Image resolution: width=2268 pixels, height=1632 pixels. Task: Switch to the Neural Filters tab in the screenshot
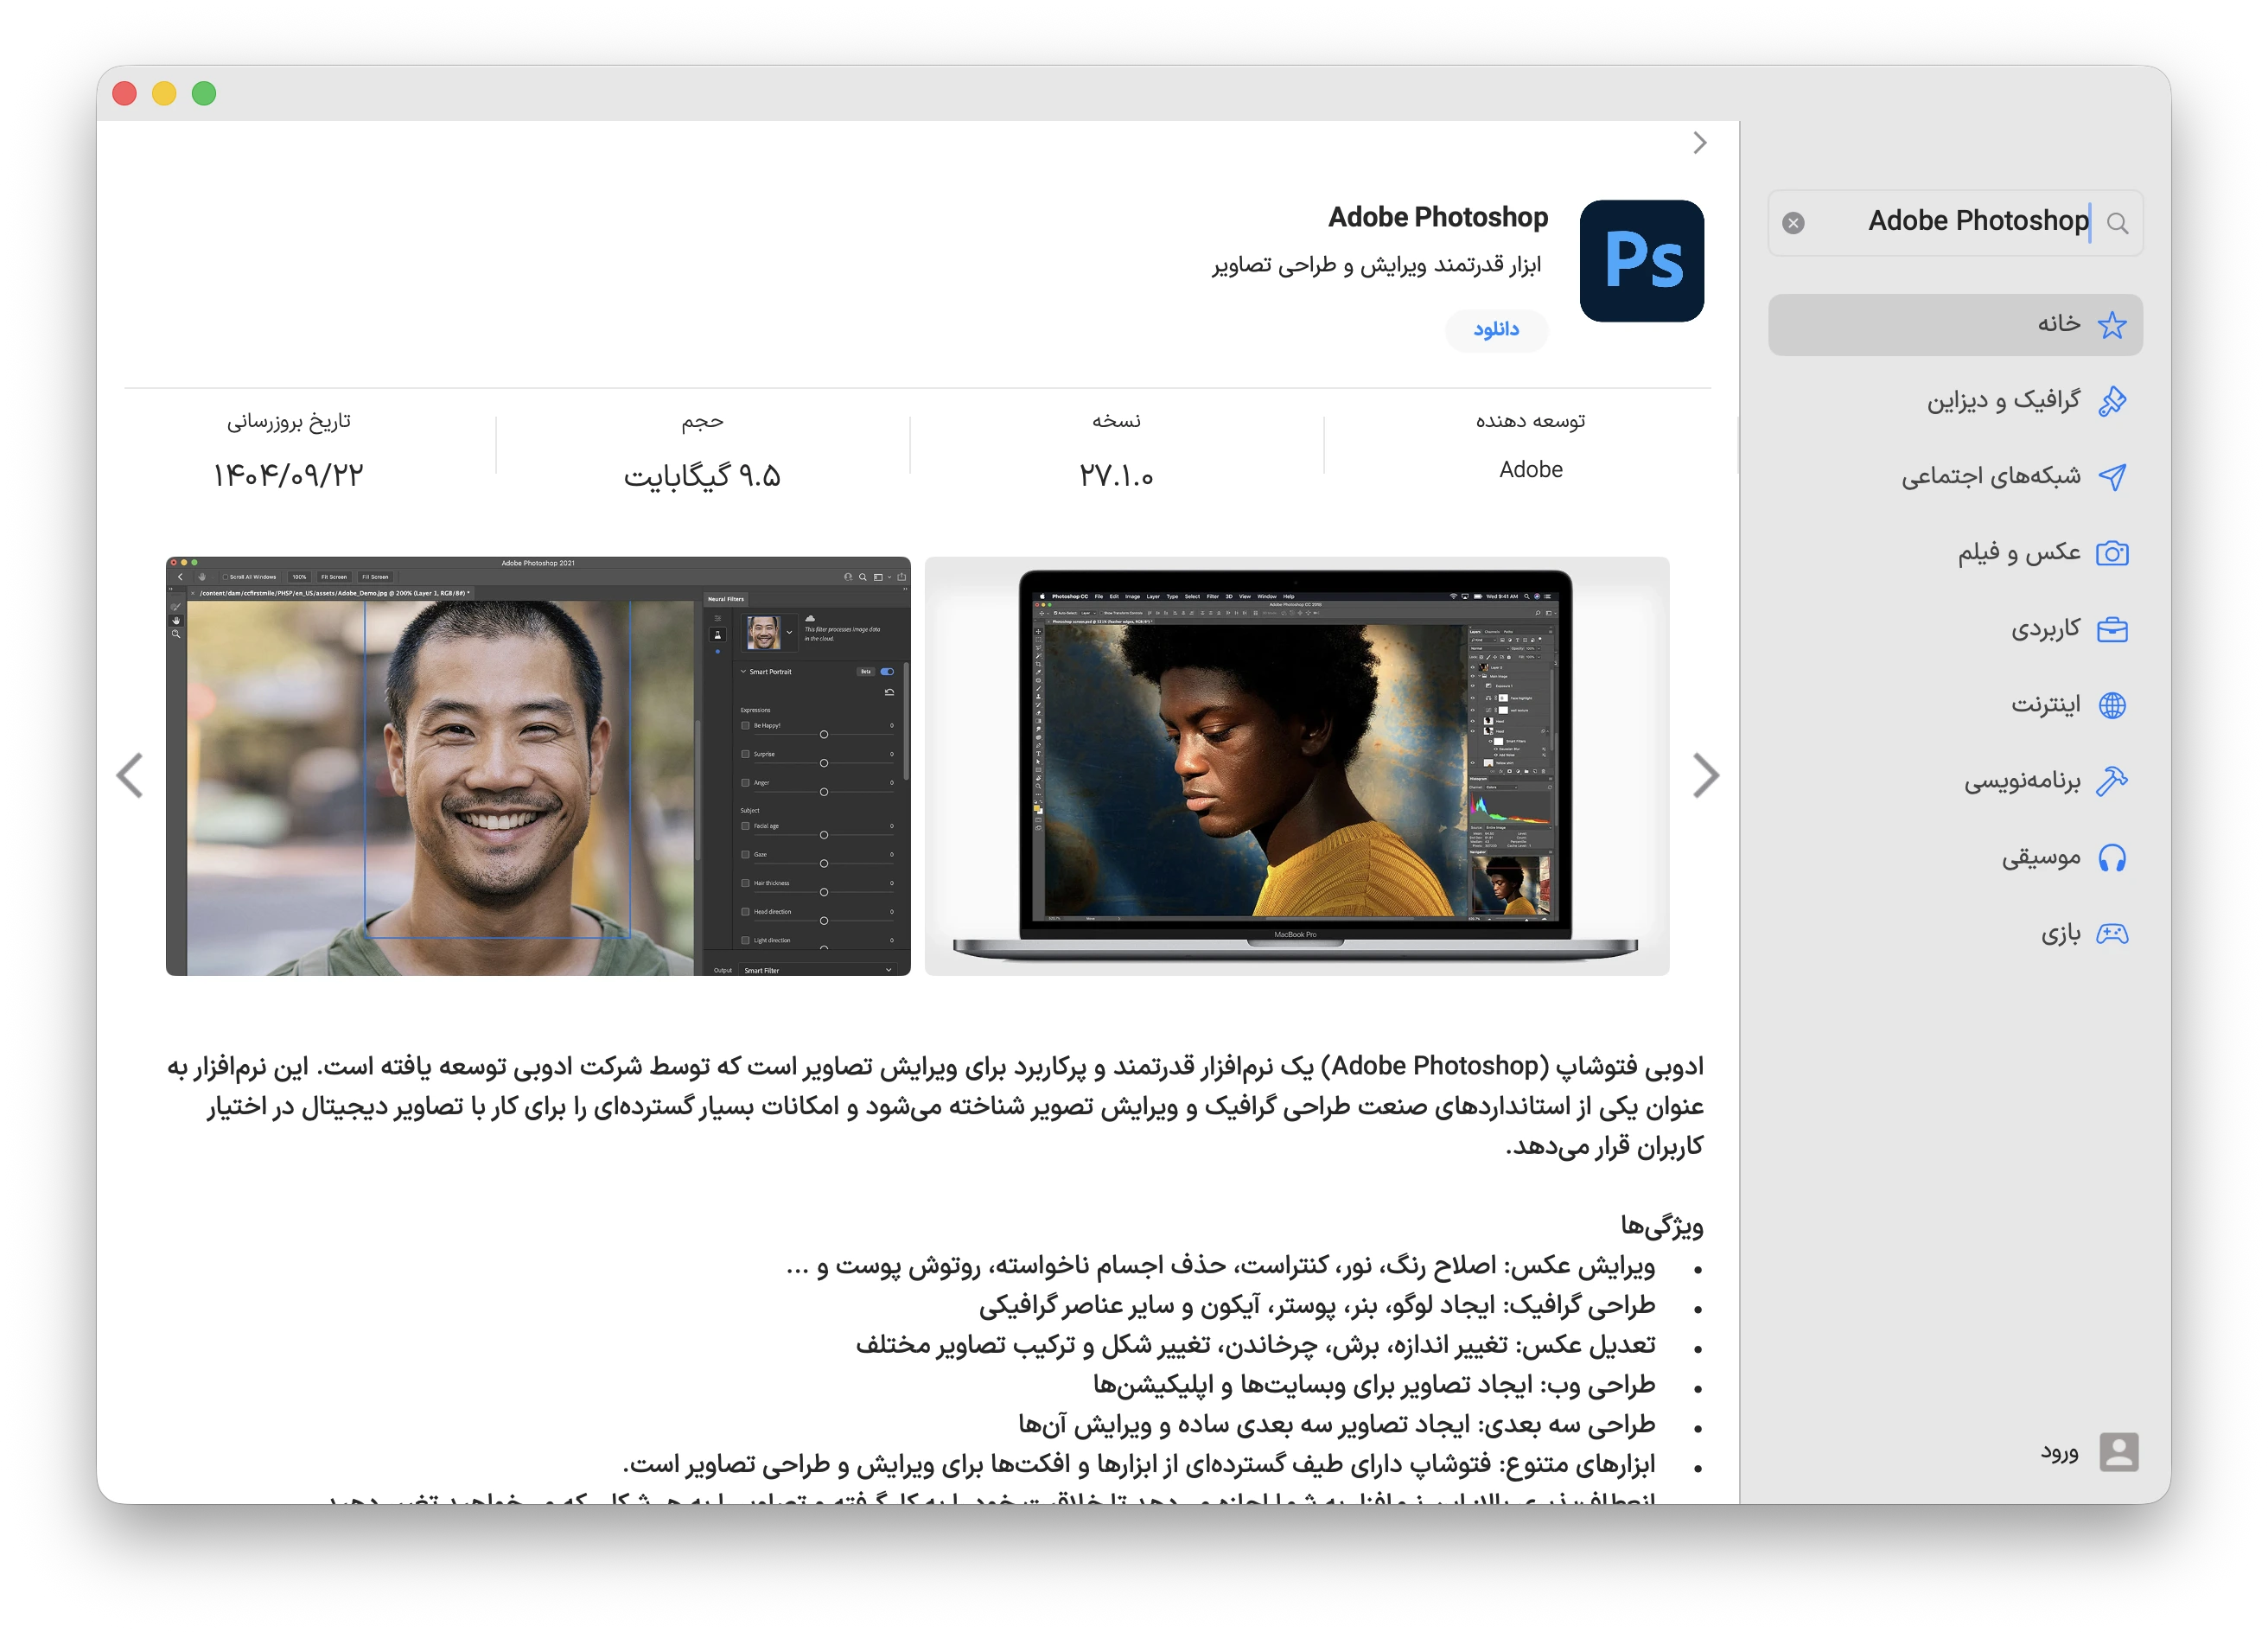point(727,598)
